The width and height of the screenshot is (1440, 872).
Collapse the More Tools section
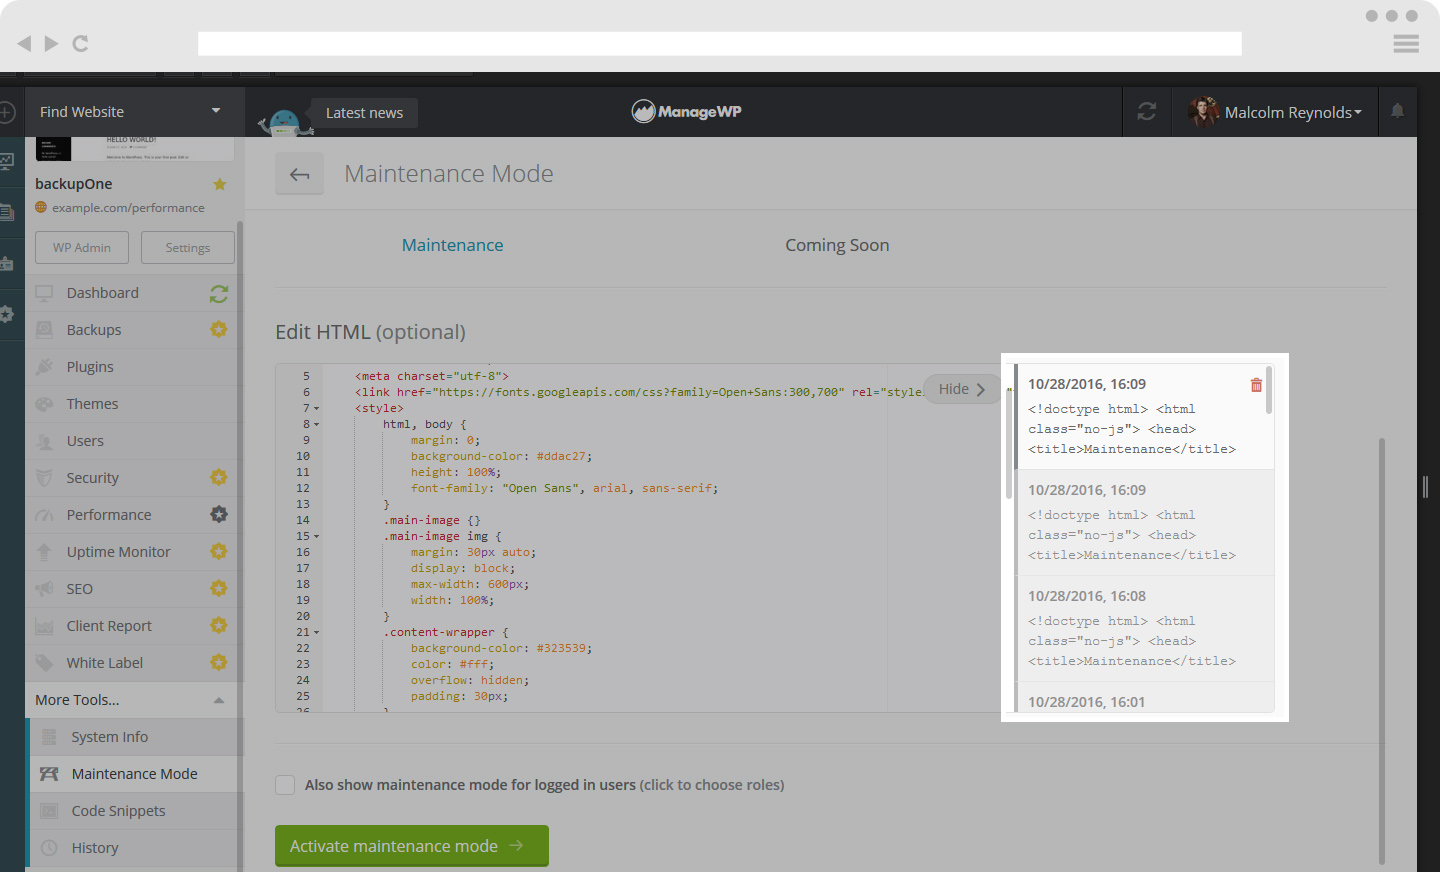[218, 700]
